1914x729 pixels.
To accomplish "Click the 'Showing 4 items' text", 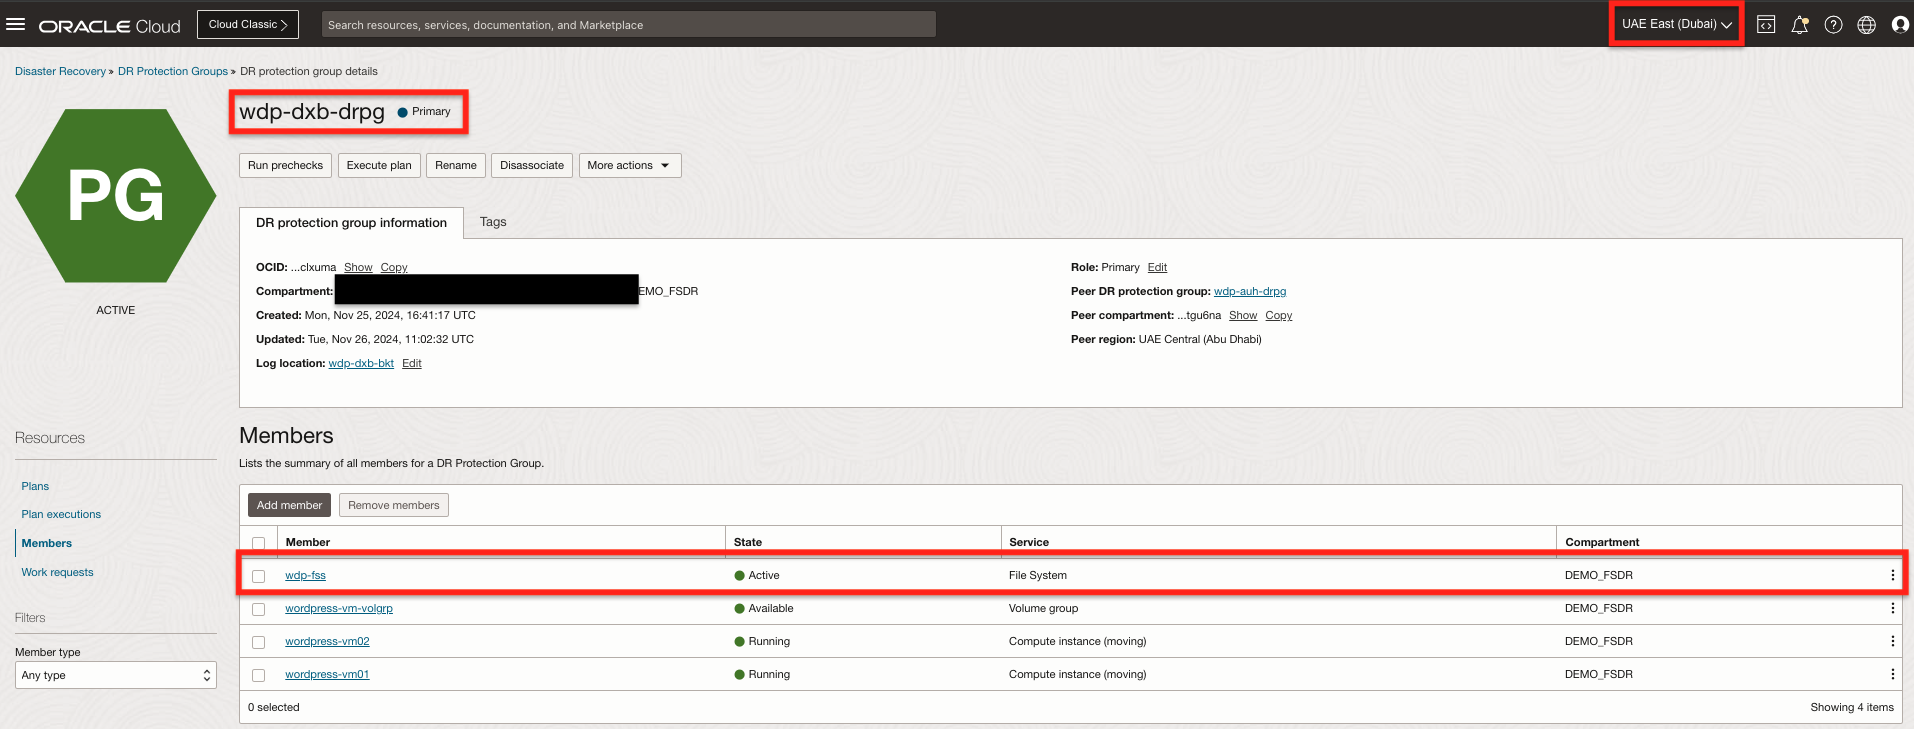I will [1852, 707].
